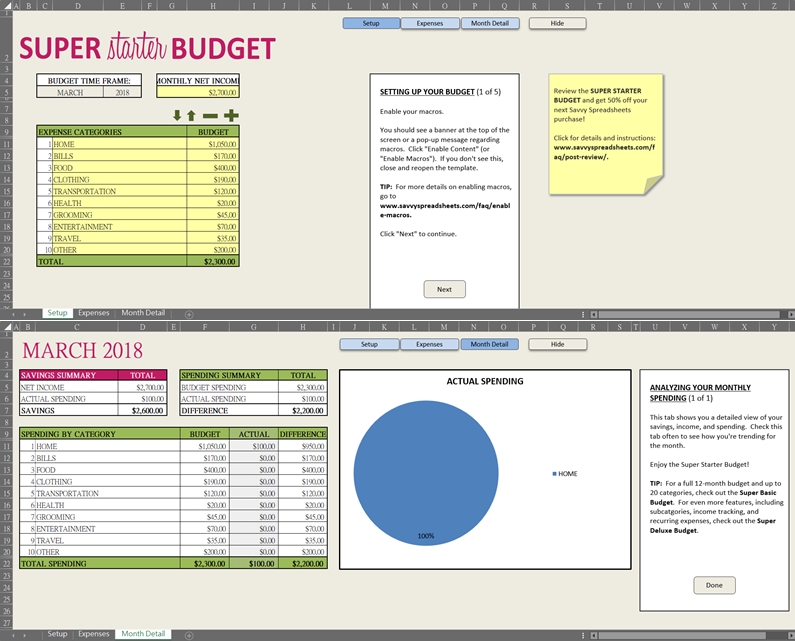795x641 pixels.
Task: Click the Setup button in the top window
Action: click(x=371, y=23)
